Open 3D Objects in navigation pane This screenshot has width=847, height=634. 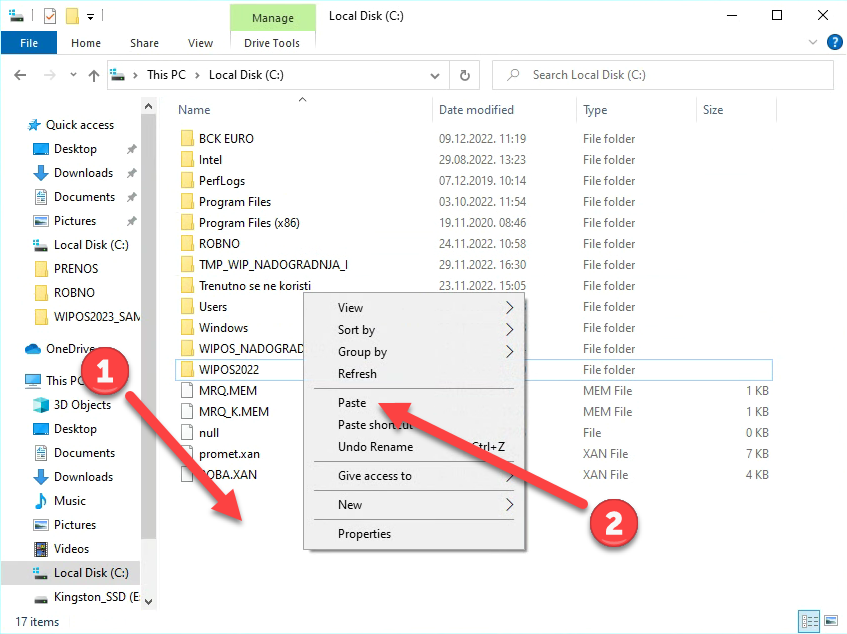pos(82,405)
